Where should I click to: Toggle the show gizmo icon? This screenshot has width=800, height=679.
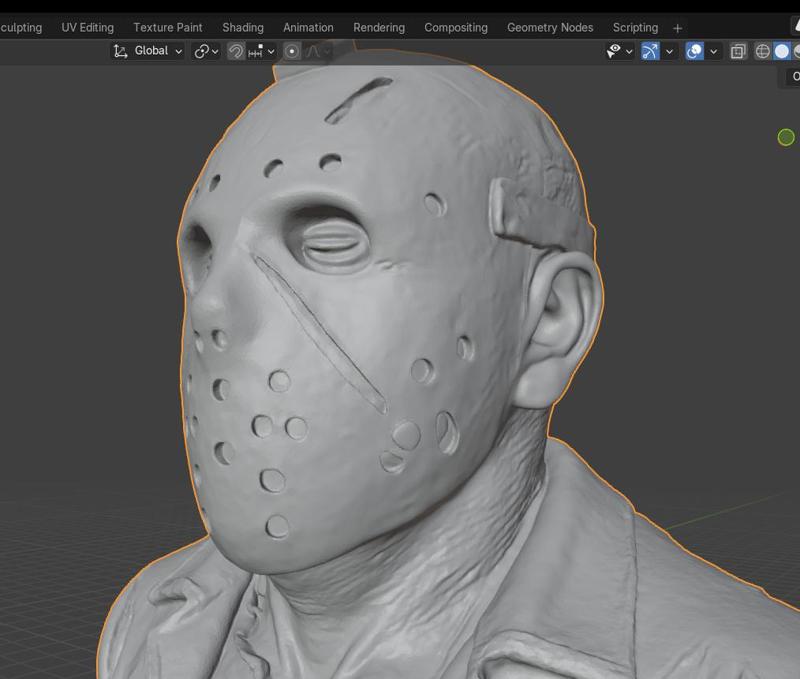point(651,51)
